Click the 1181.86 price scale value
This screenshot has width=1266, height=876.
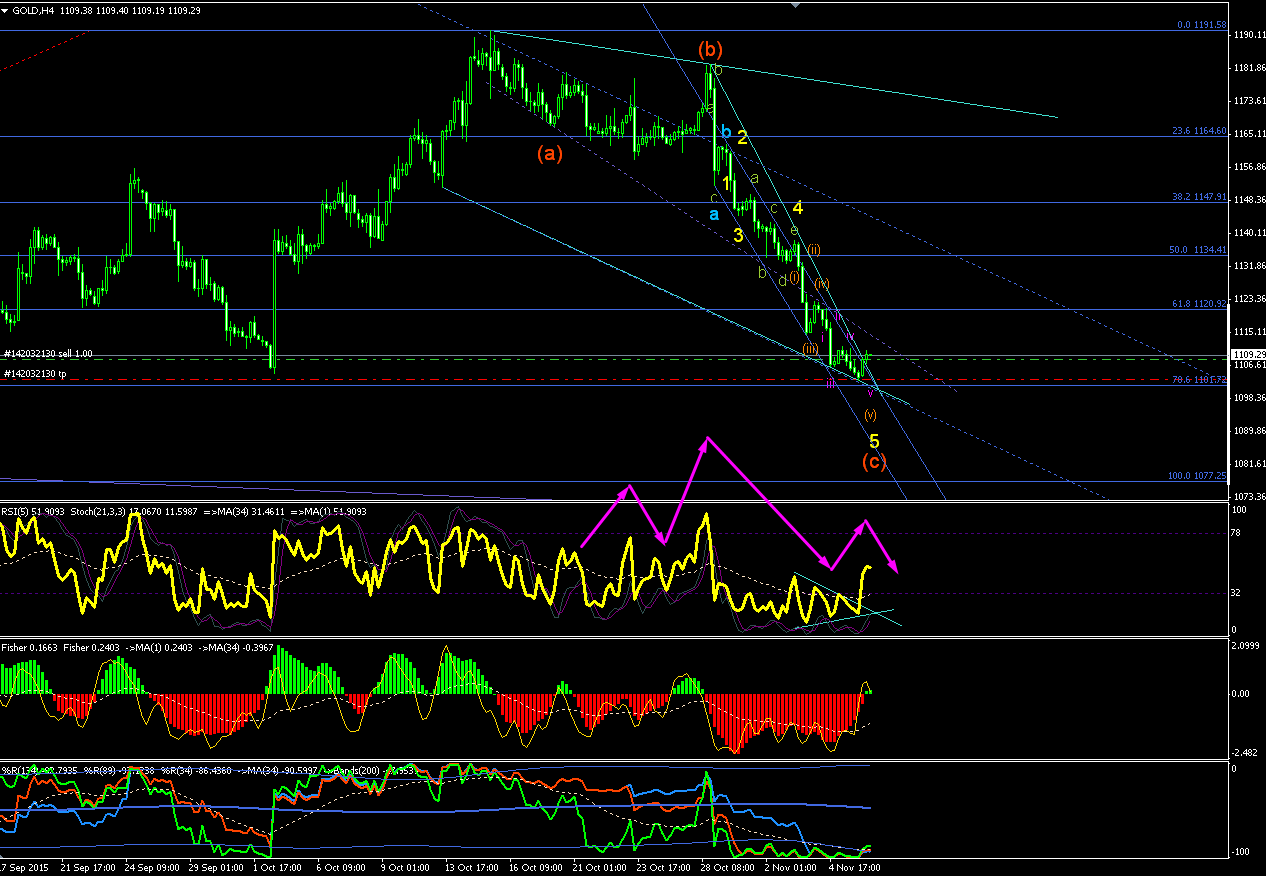pyautogui.click(x=1248, y=68)
